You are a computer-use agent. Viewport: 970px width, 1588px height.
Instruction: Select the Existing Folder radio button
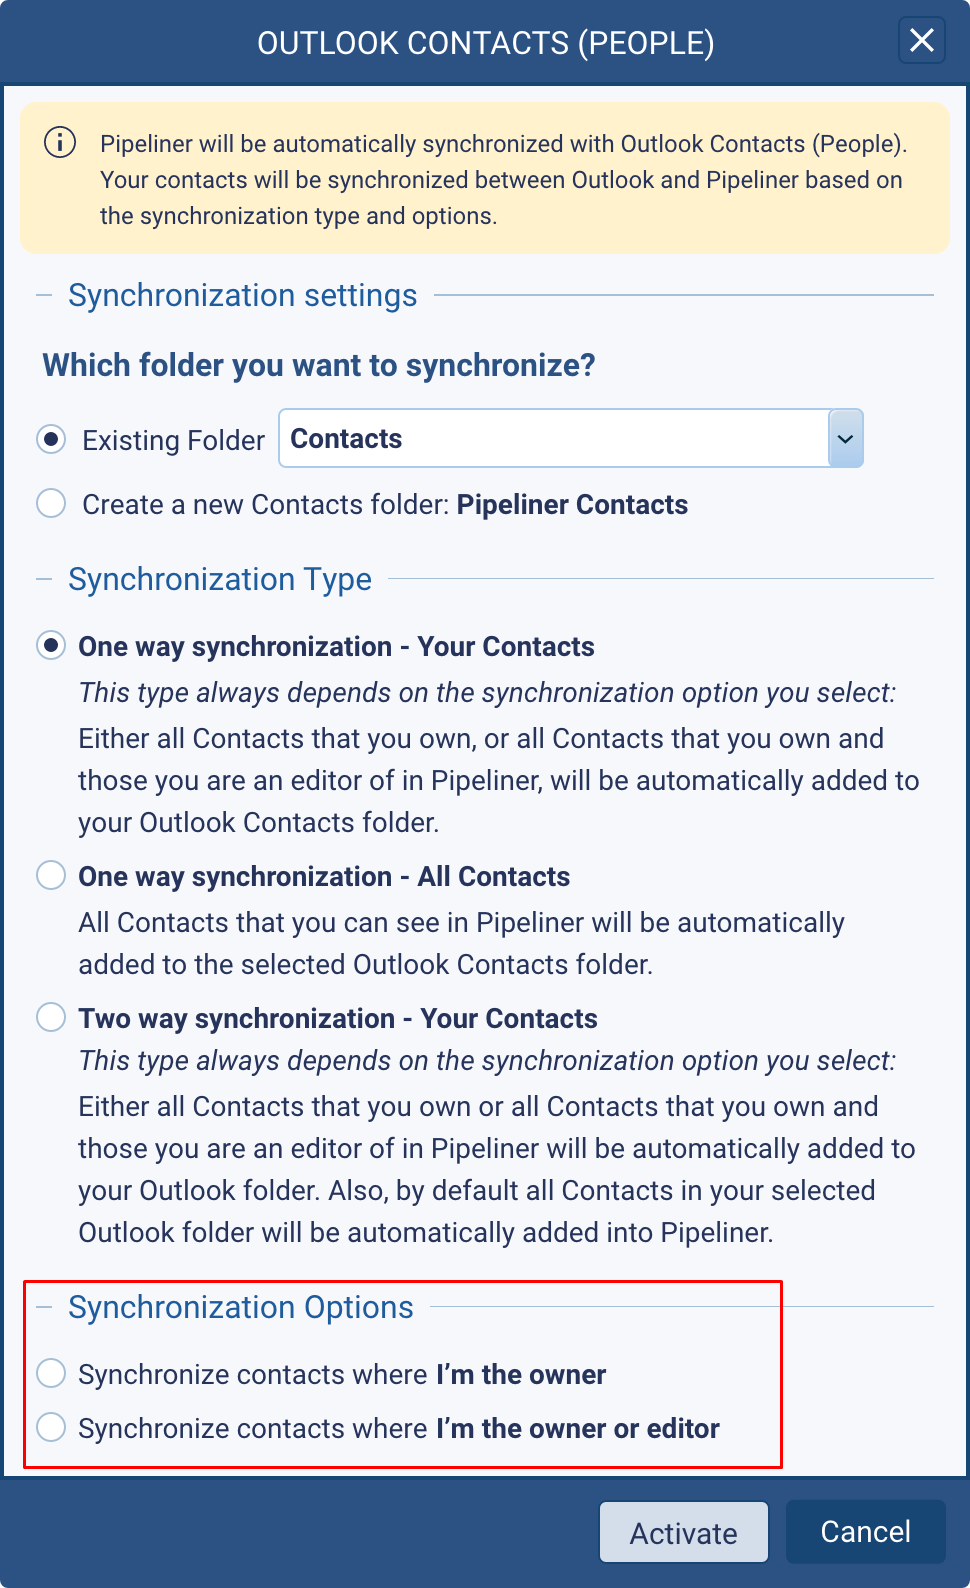tap(51, 439)
